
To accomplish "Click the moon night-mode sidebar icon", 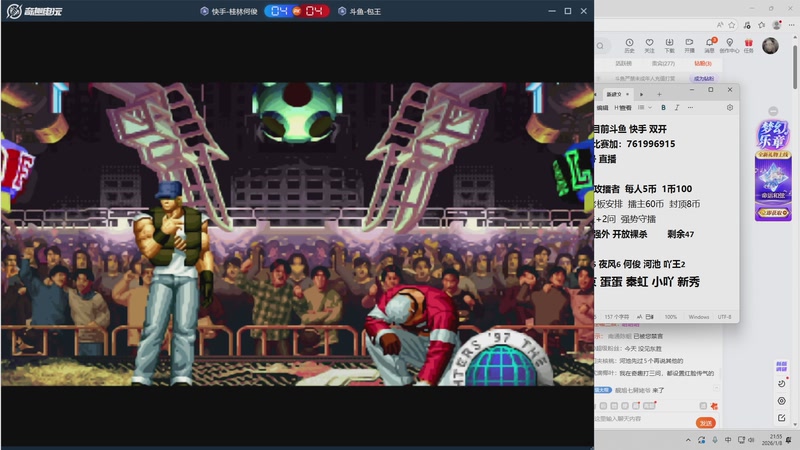I will tap(781, 383).
